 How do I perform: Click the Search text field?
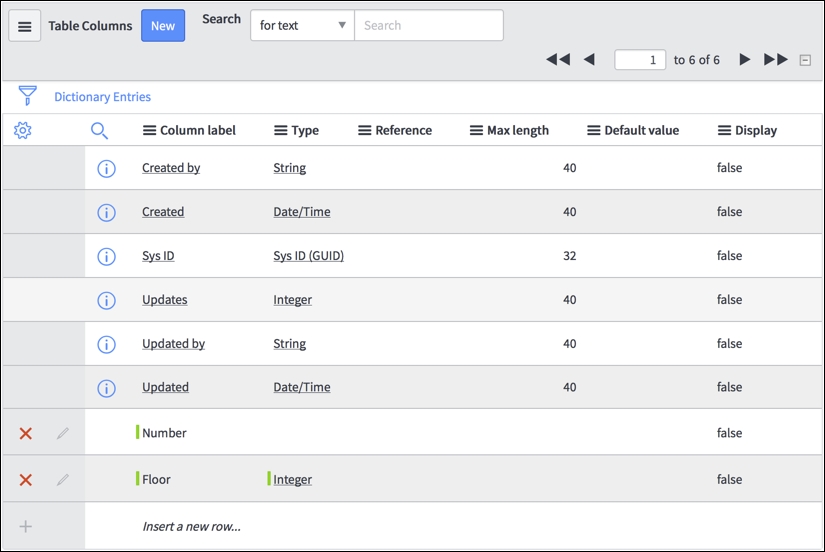click(x=429, y=25)
